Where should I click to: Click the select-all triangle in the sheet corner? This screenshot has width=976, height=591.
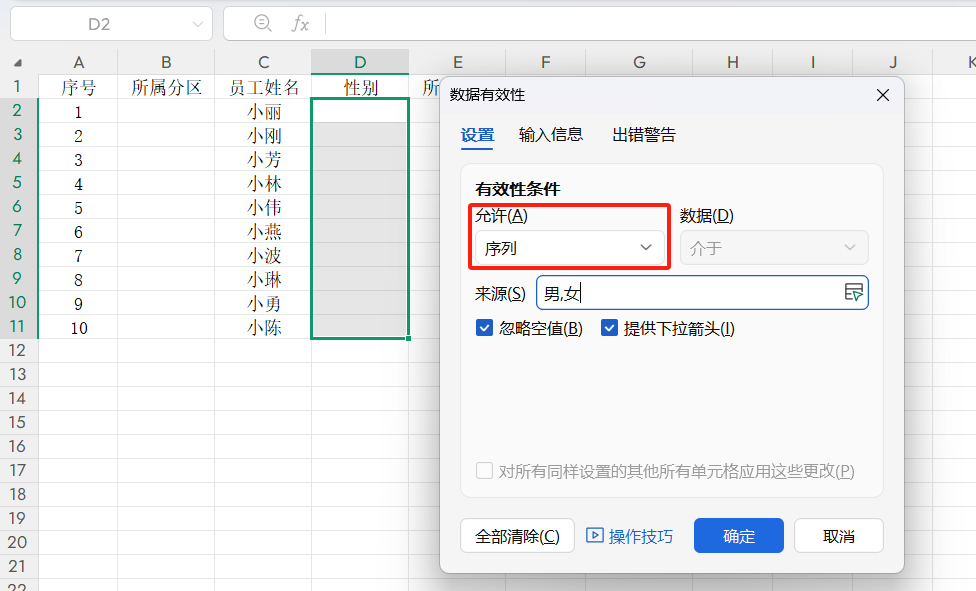17,62
